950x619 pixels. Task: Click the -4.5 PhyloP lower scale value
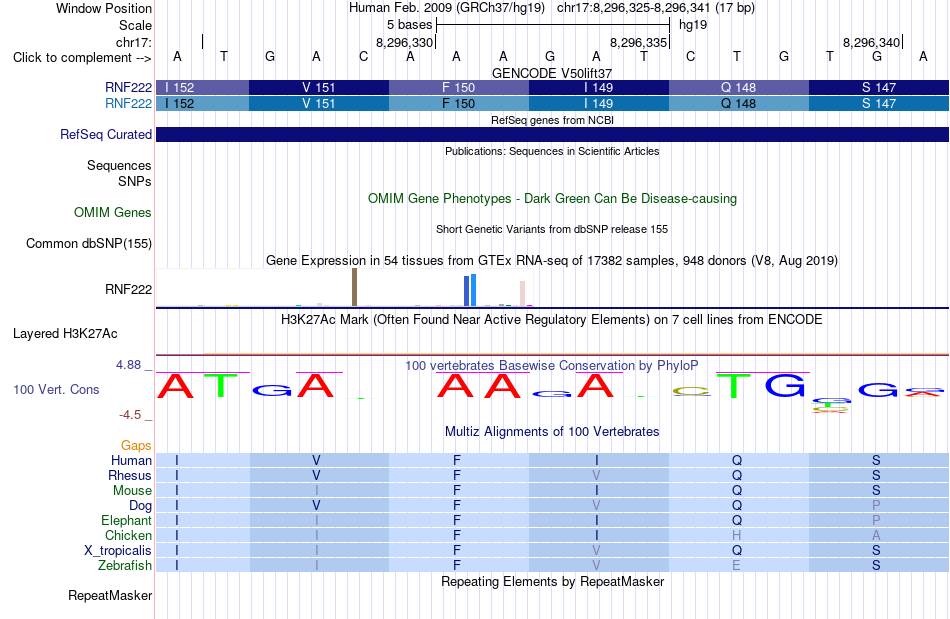[x=130, y=415]
